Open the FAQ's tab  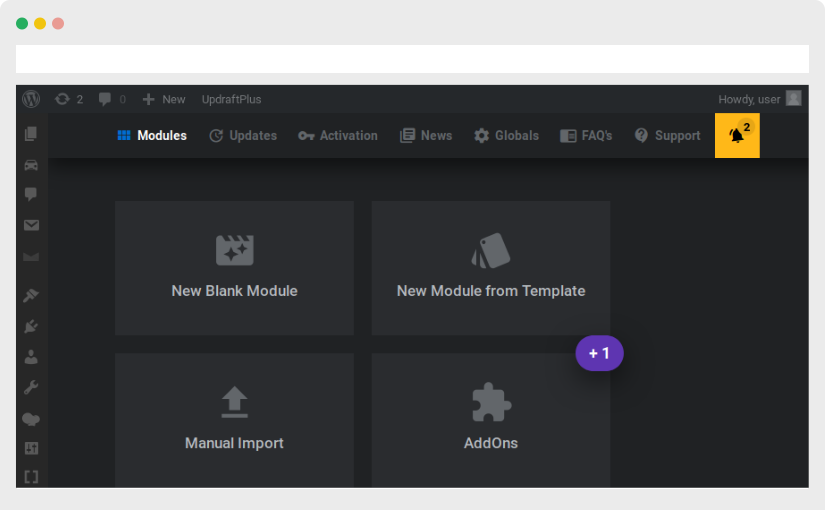click(x=586, y=135)
